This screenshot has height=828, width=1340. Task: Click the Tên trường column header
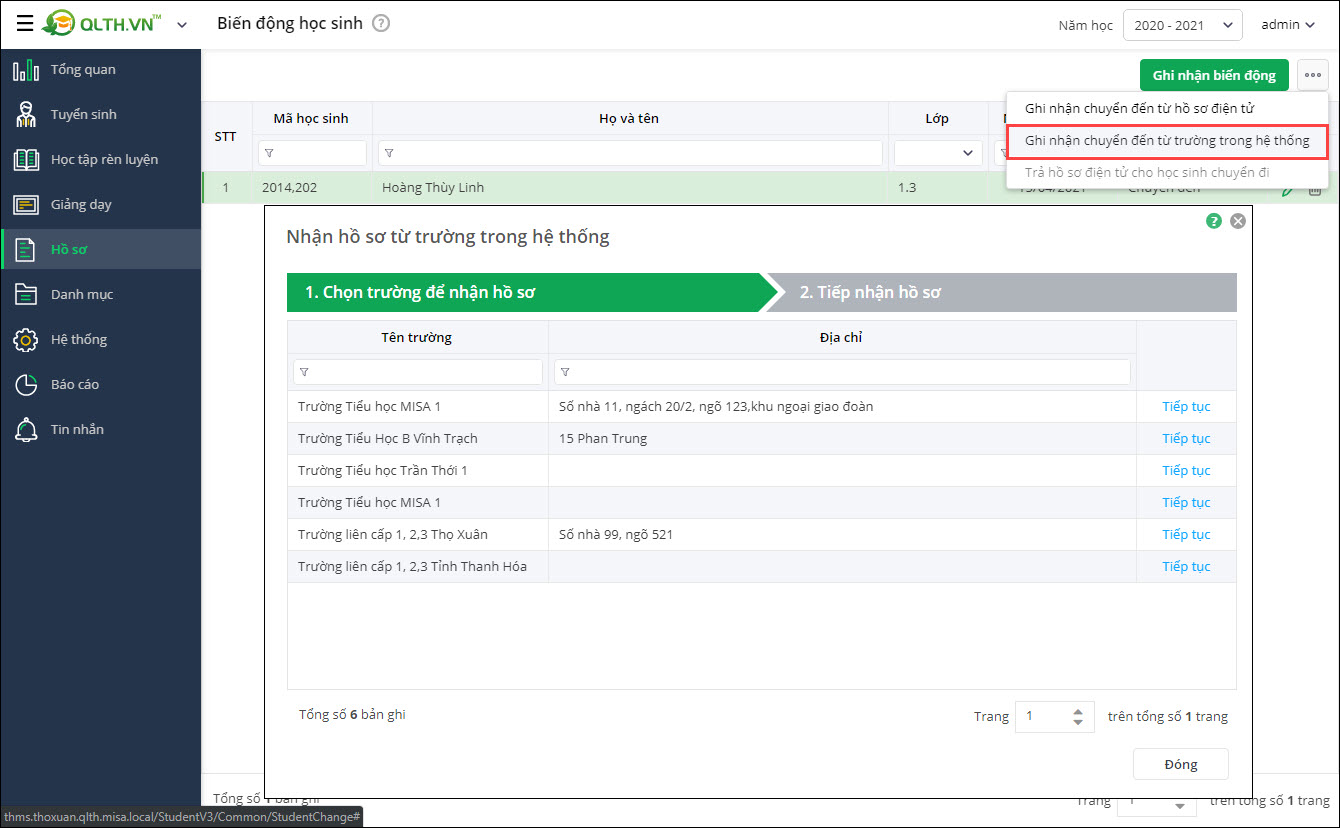point(417,337)
